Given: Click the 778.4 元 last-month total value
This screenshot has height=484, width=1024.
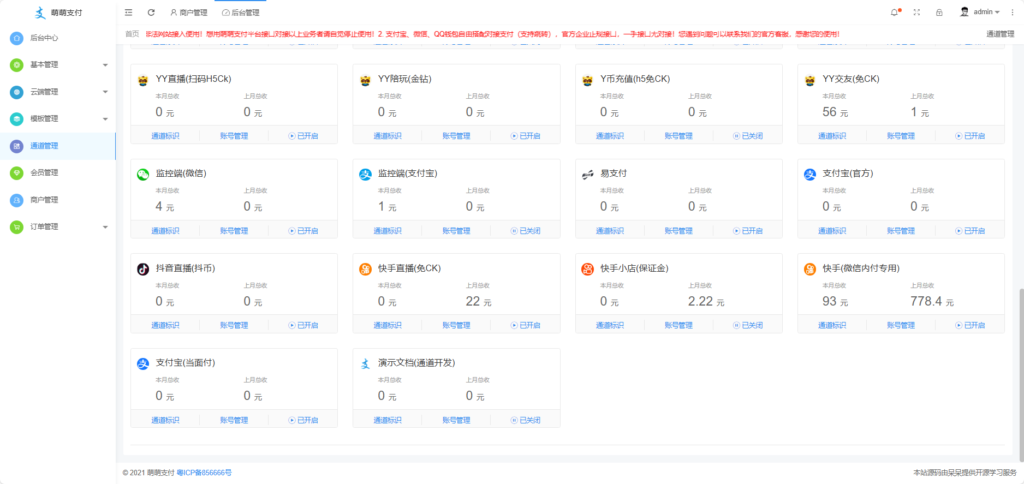Looking at the screenshot, I should click(932, 301).
